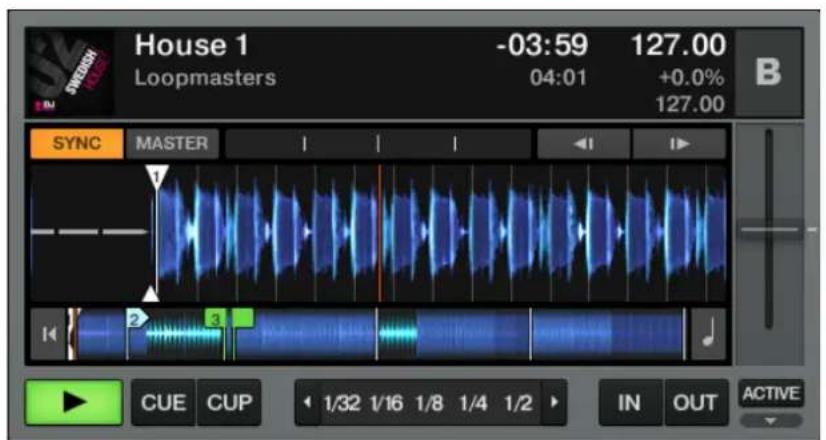Click the deck letter B
This screenshot has width=826, height=440.
tap(769, 73)
